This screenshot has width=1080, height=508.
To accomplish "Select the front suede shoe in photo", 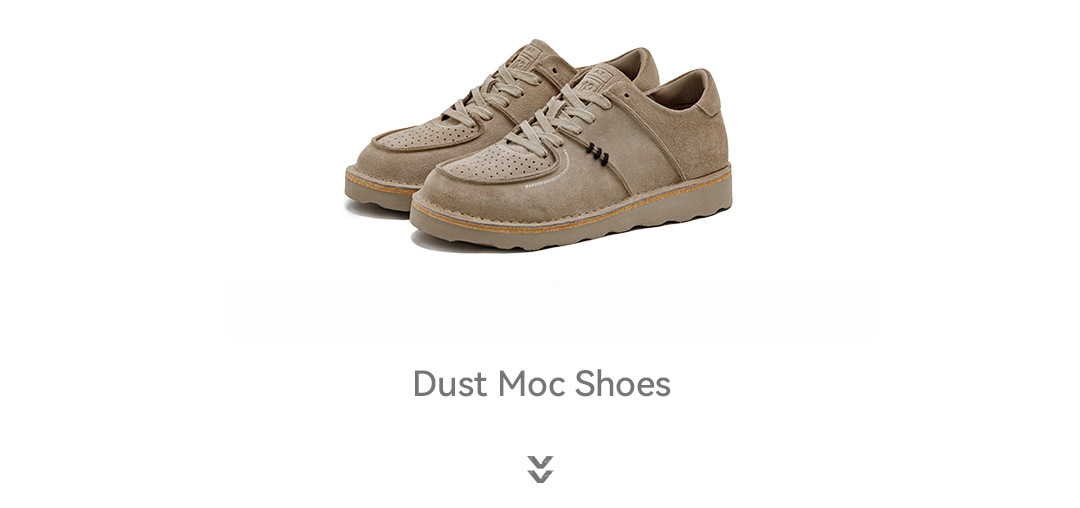I will 571,160.
